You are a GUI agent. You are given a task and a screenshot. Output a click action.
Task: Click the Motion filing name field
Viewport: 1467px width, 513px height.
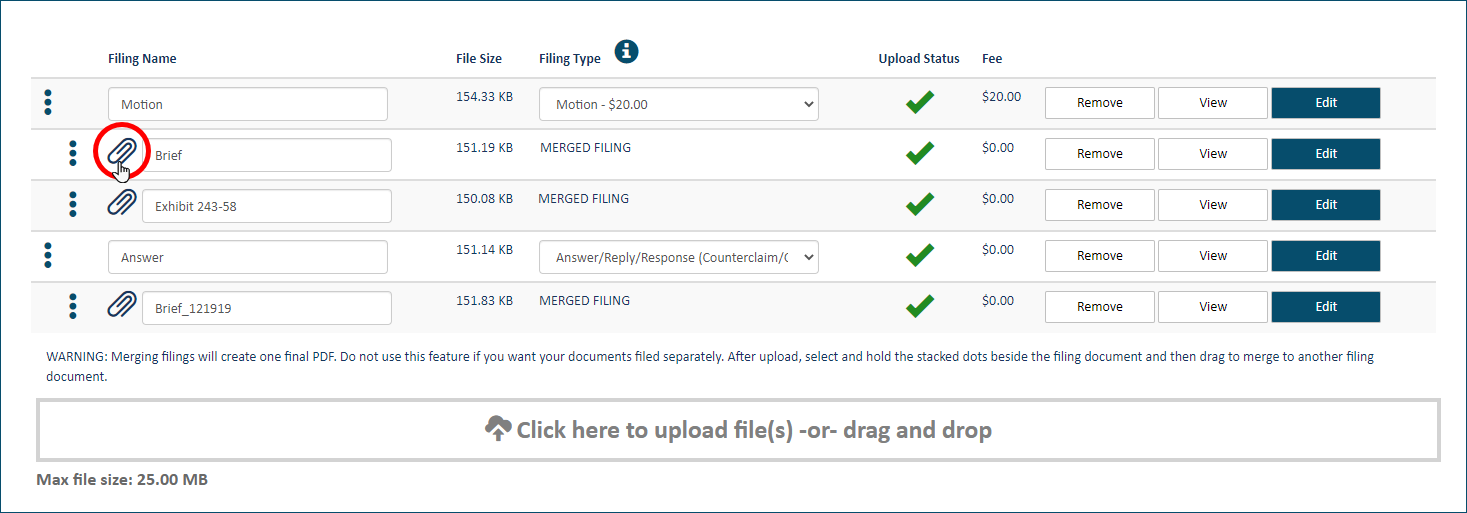click(x=248, y=104)
